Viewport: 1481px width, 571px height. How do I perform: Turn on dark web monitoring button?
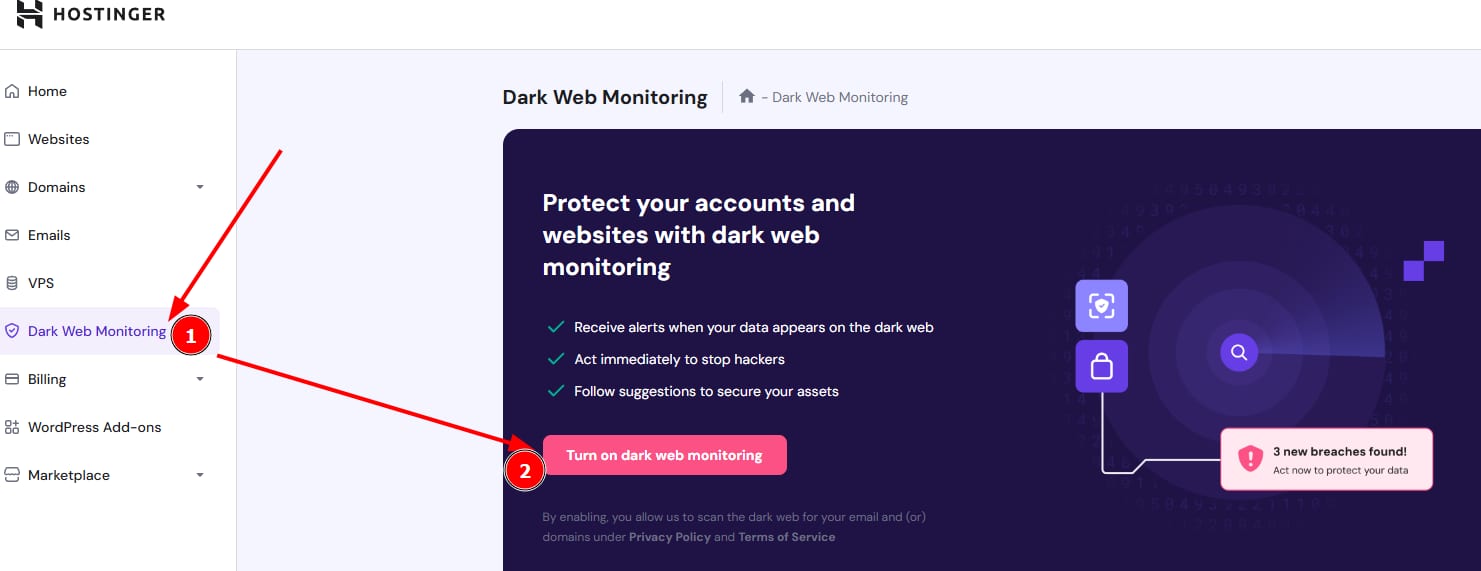[664, 455]
